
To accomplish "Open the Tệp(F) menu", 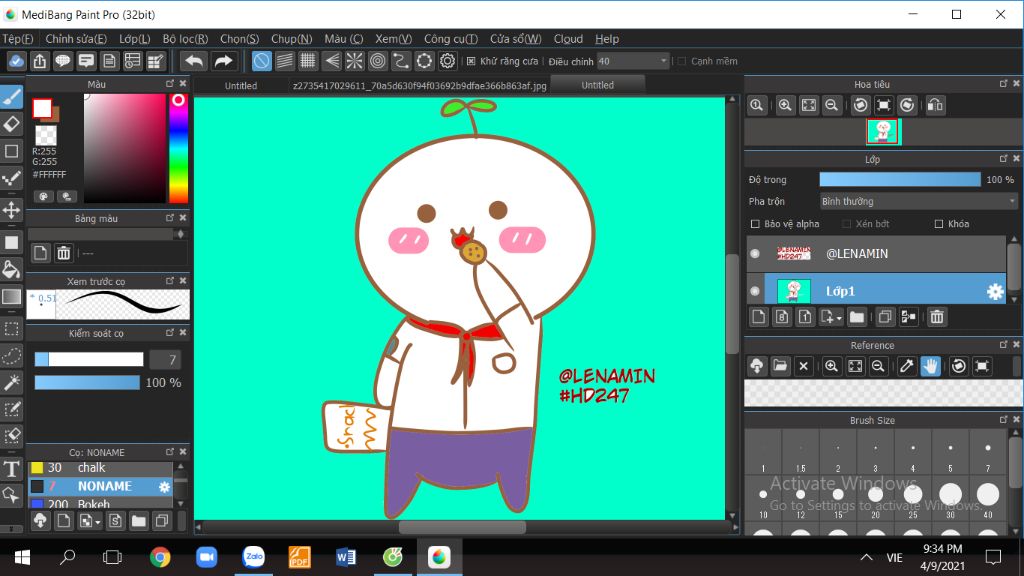I will 18,39.
